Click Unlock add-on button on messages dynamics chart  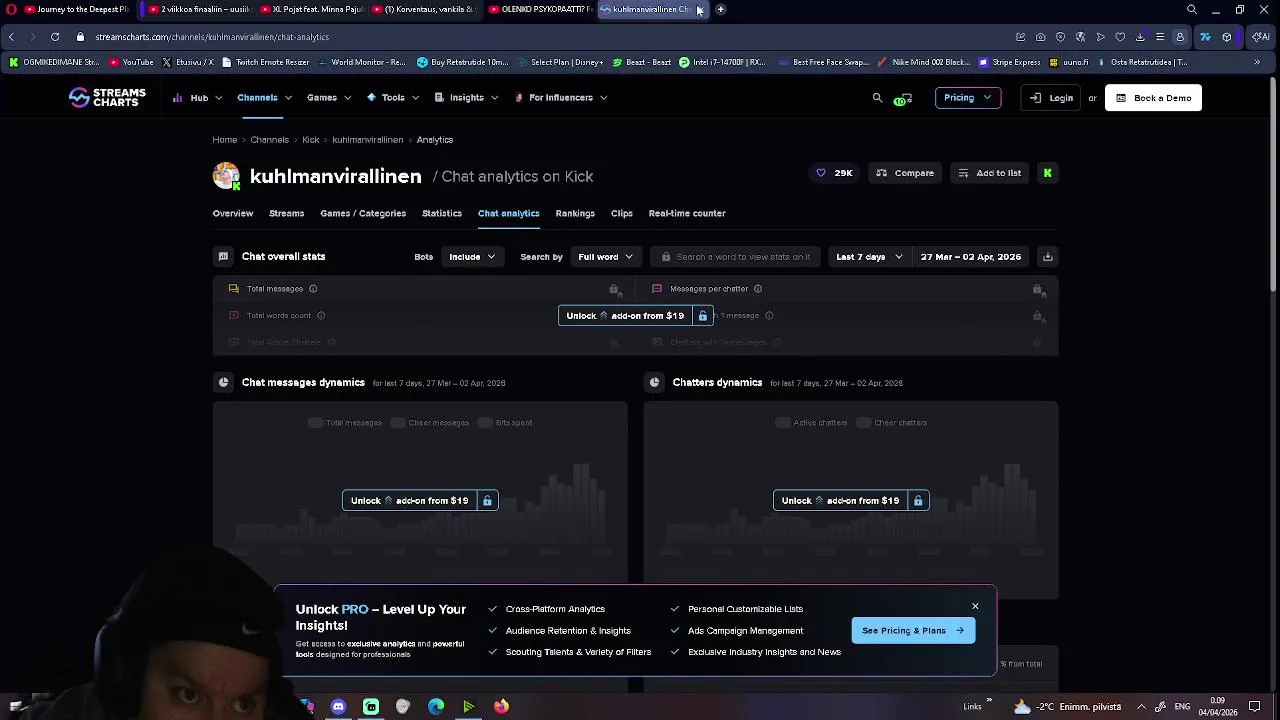420,501
